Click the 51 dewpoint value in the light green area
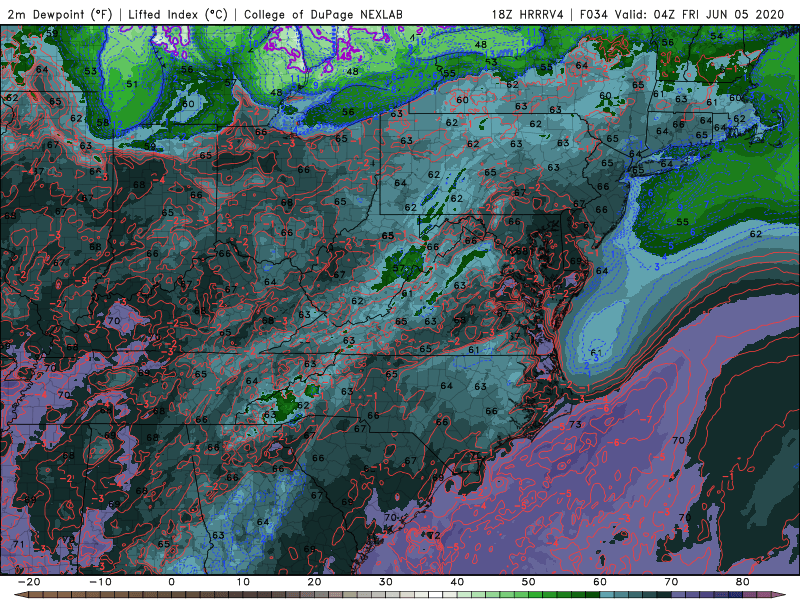 point(132,84)
